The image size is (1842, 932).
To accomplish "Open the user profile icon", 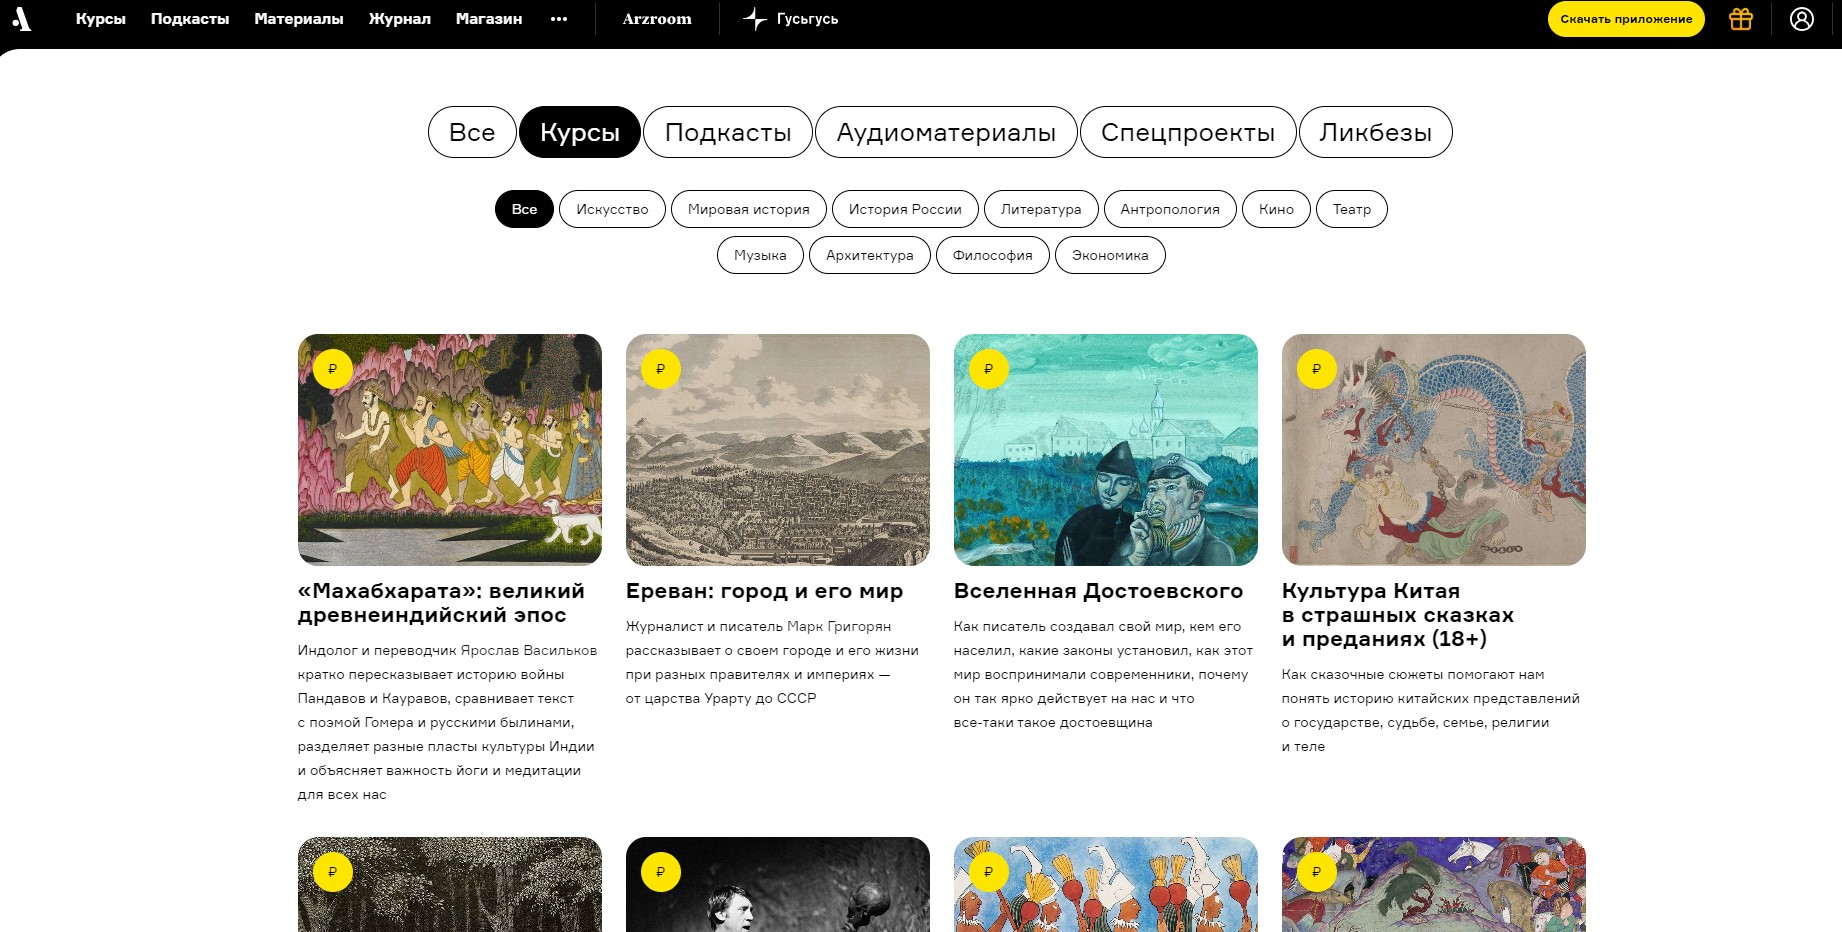I will [x=1802, y=19].
